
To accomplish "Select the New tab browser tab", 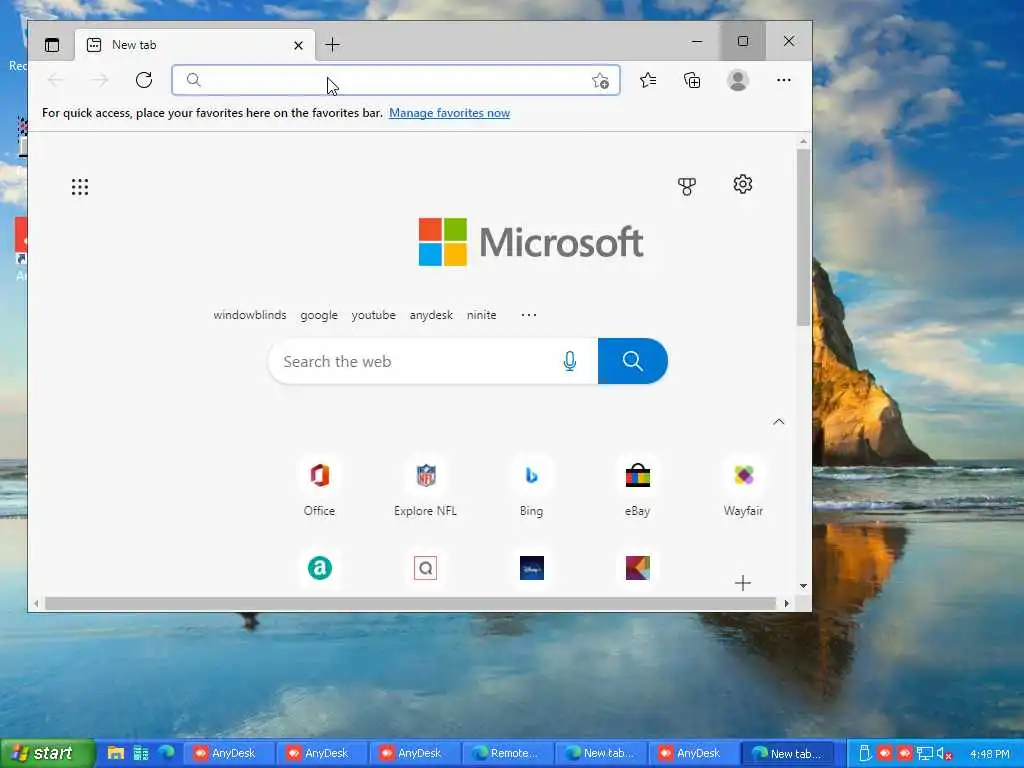I will click(196, 45).
